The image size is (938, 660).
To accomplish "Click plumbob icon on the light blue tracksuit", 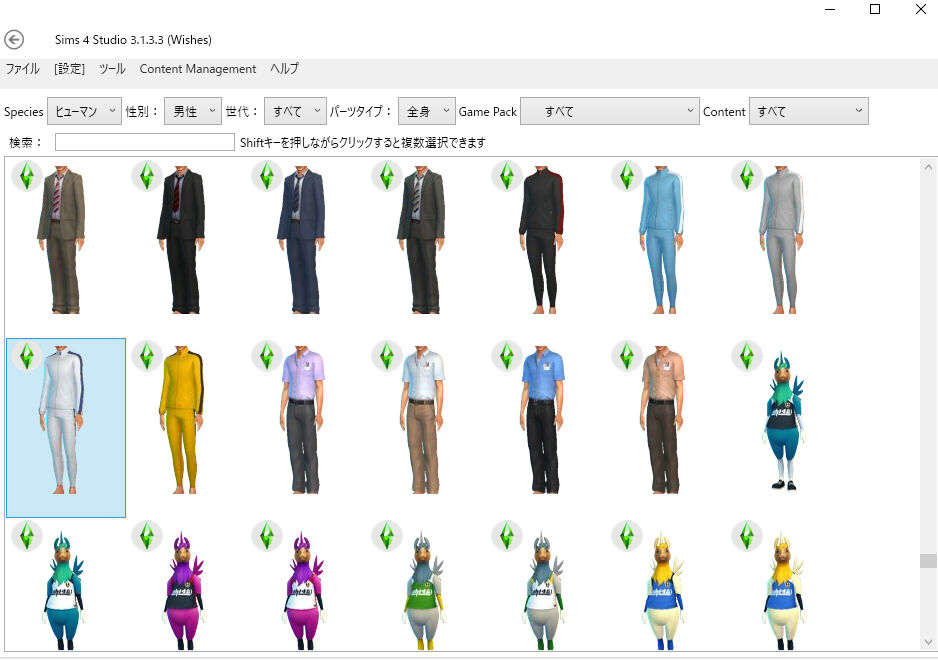I will 626,176.
